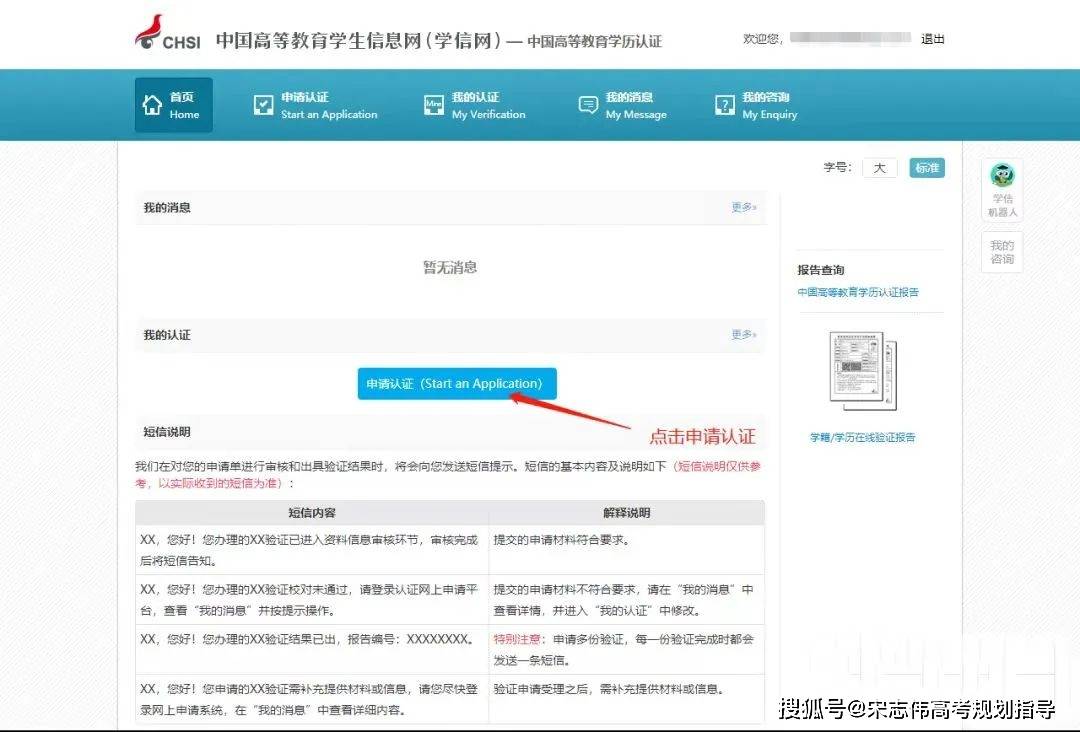Select 我的咨询 My Enquiry tab
The width and height of the screenshot is (1080, 732).
point(756,105)
